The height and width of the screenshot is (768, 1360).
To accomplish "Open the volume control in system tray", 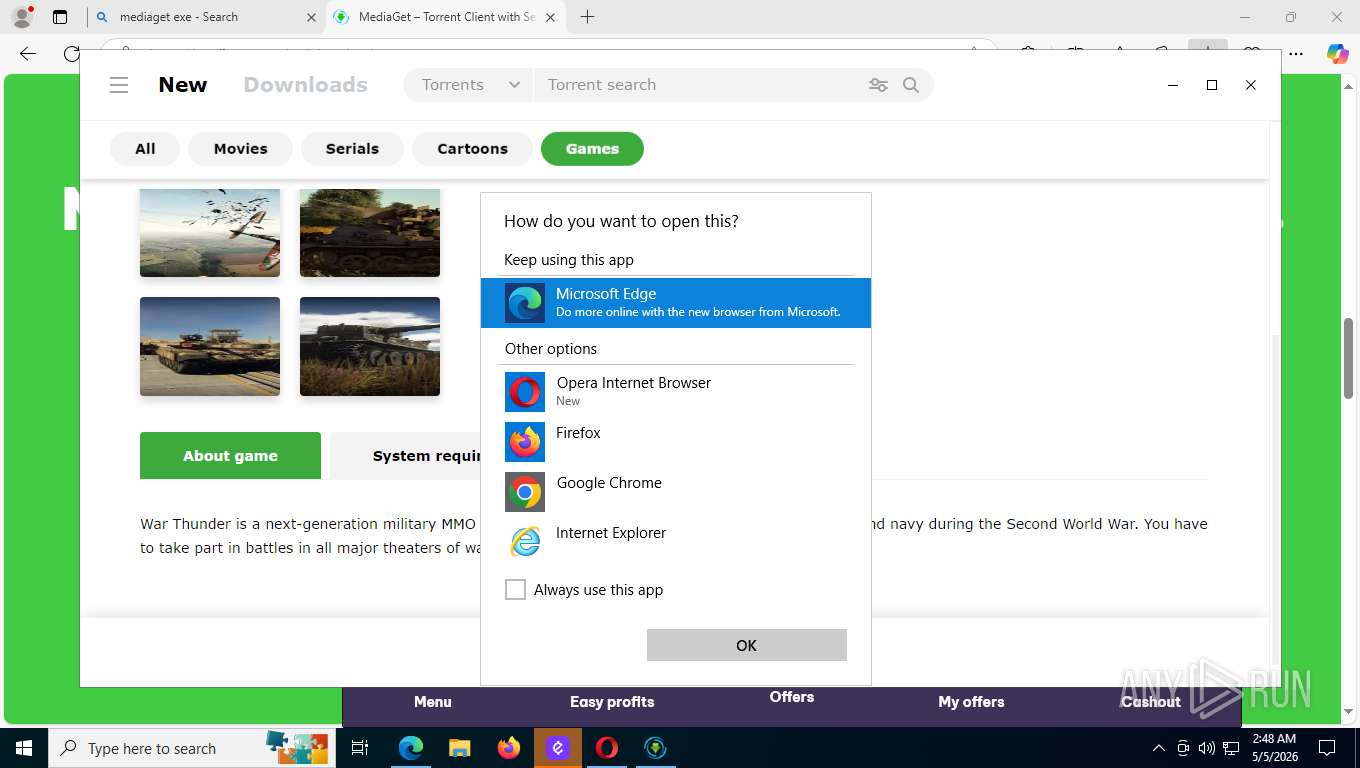I will 1207,748.
